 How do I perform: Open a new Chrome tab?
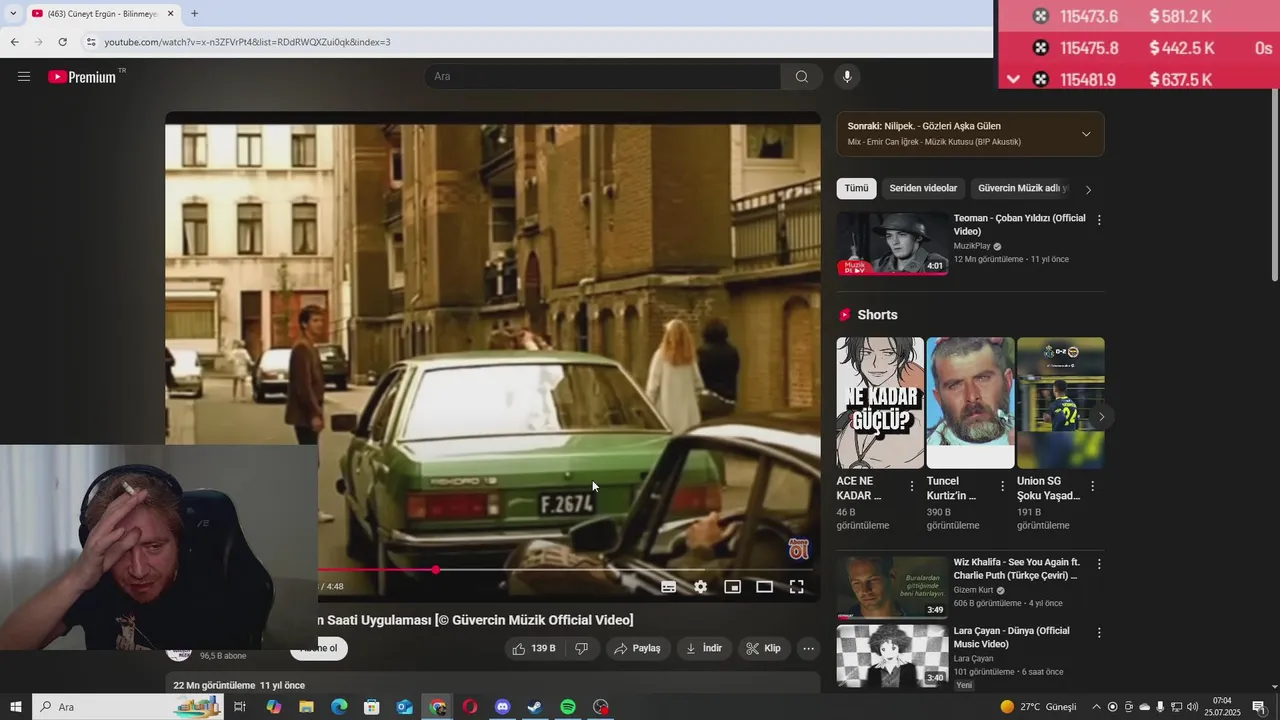194,13
